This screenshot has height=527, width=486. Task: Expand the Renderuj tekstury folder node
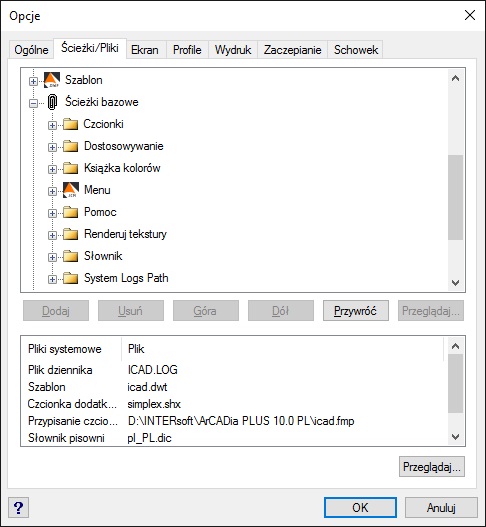[x=52, y=235]
